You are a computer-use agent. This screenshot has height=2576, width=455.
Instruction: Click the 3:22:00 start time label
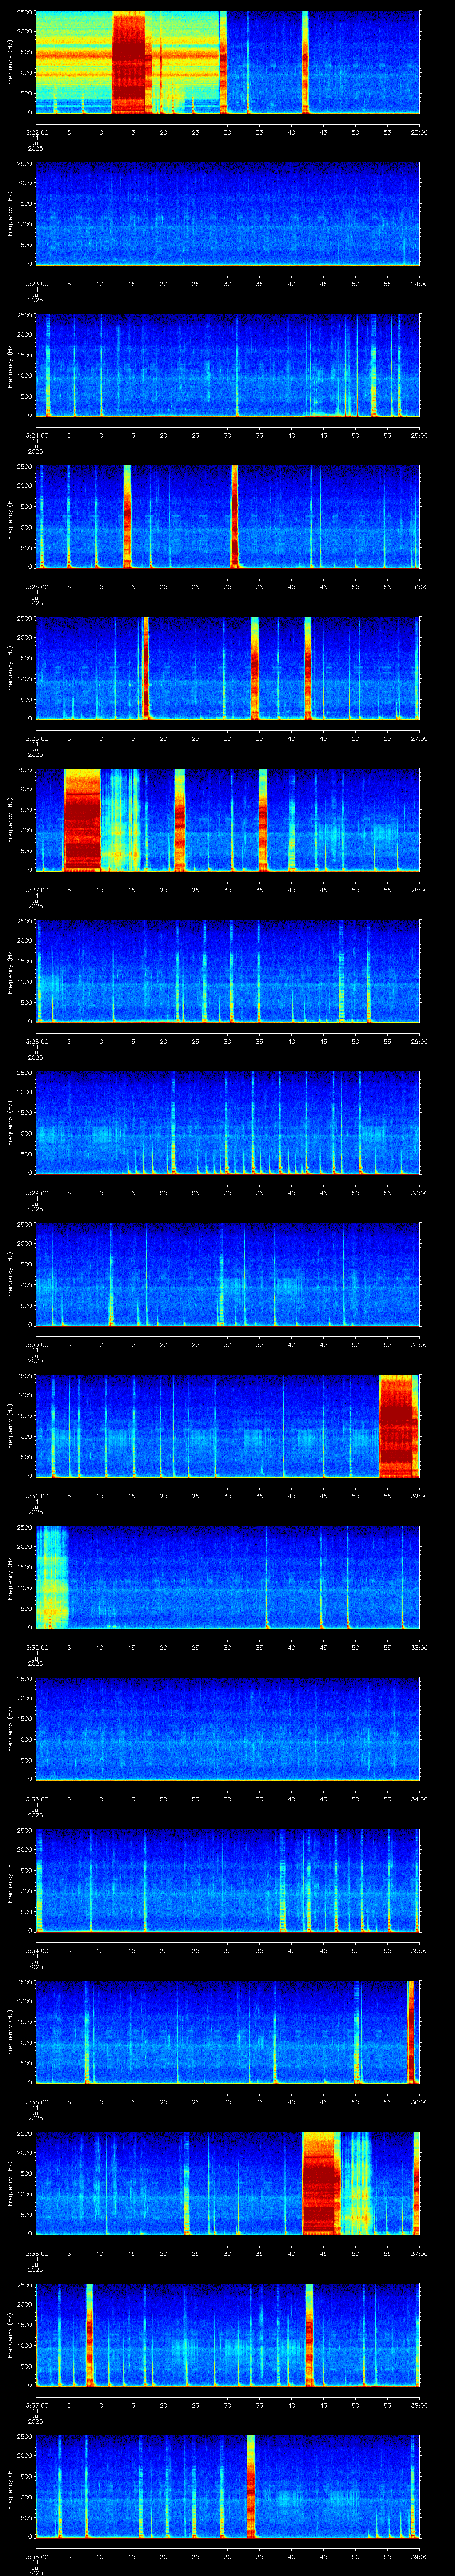click(x=37, y=132)
